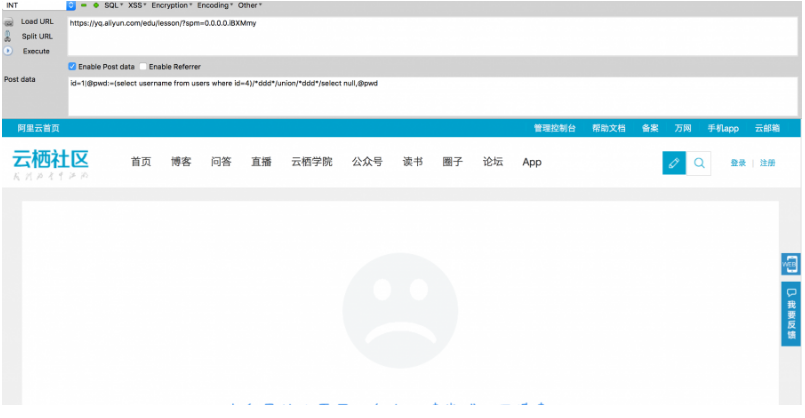805x418 pixels.
Task: Go to 首页 tab
Action: (141, 162)
